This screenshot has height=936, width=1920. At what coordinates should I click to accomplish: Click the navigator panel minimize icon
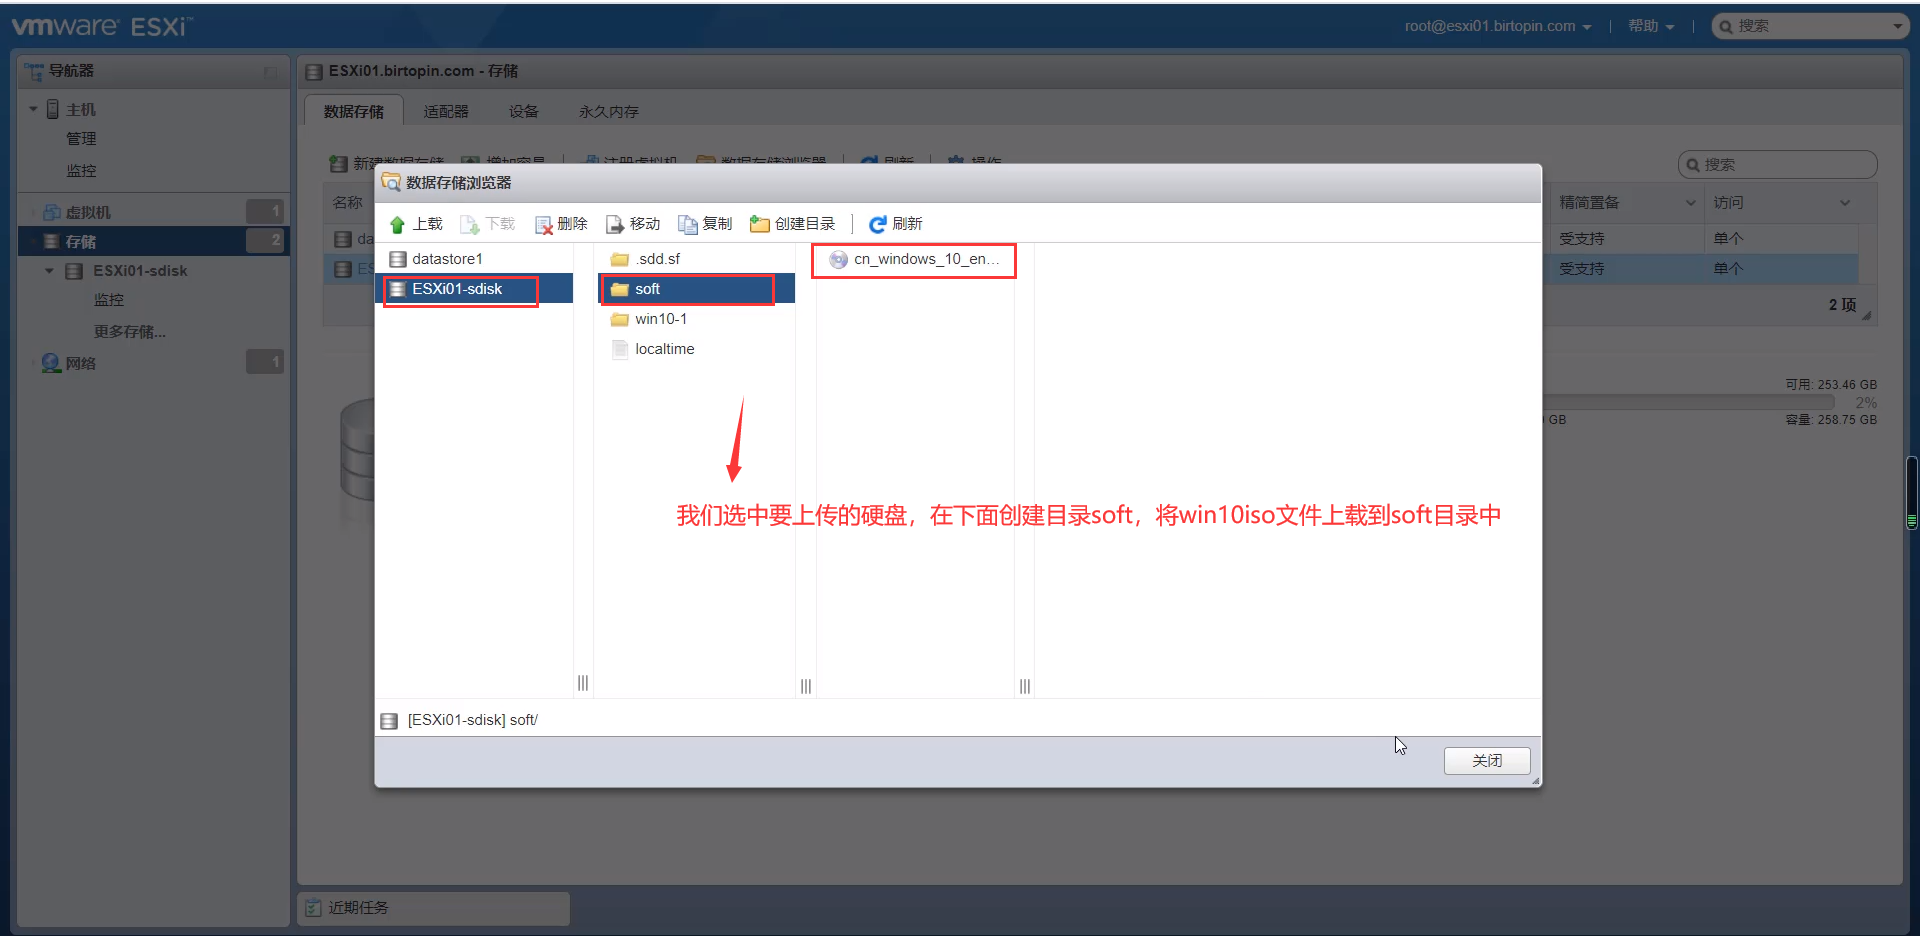coord(270,72)
